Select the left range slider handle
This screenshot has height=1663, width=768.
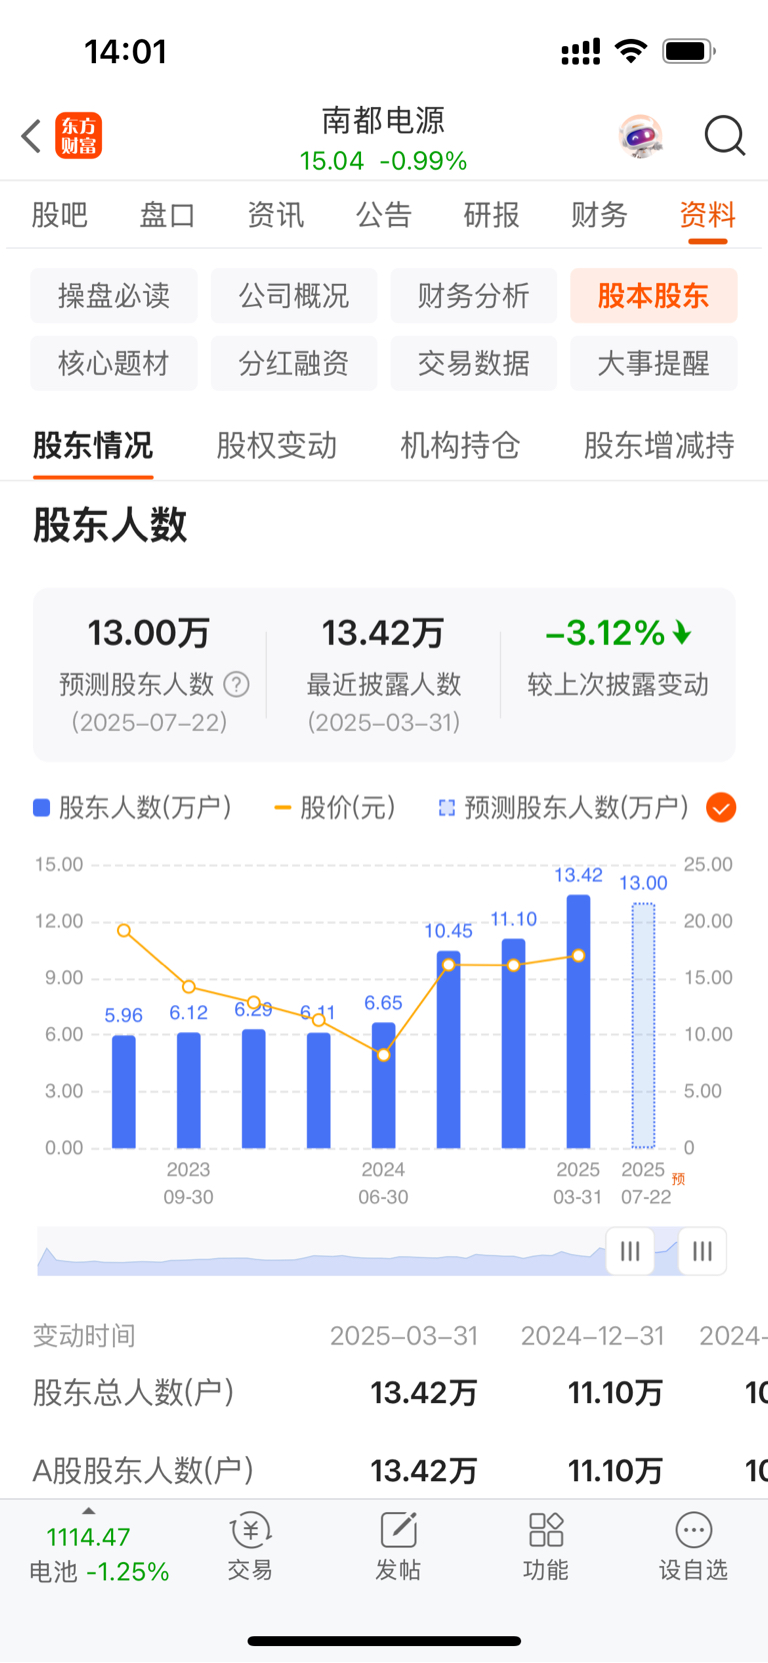tap(630, 1251)
